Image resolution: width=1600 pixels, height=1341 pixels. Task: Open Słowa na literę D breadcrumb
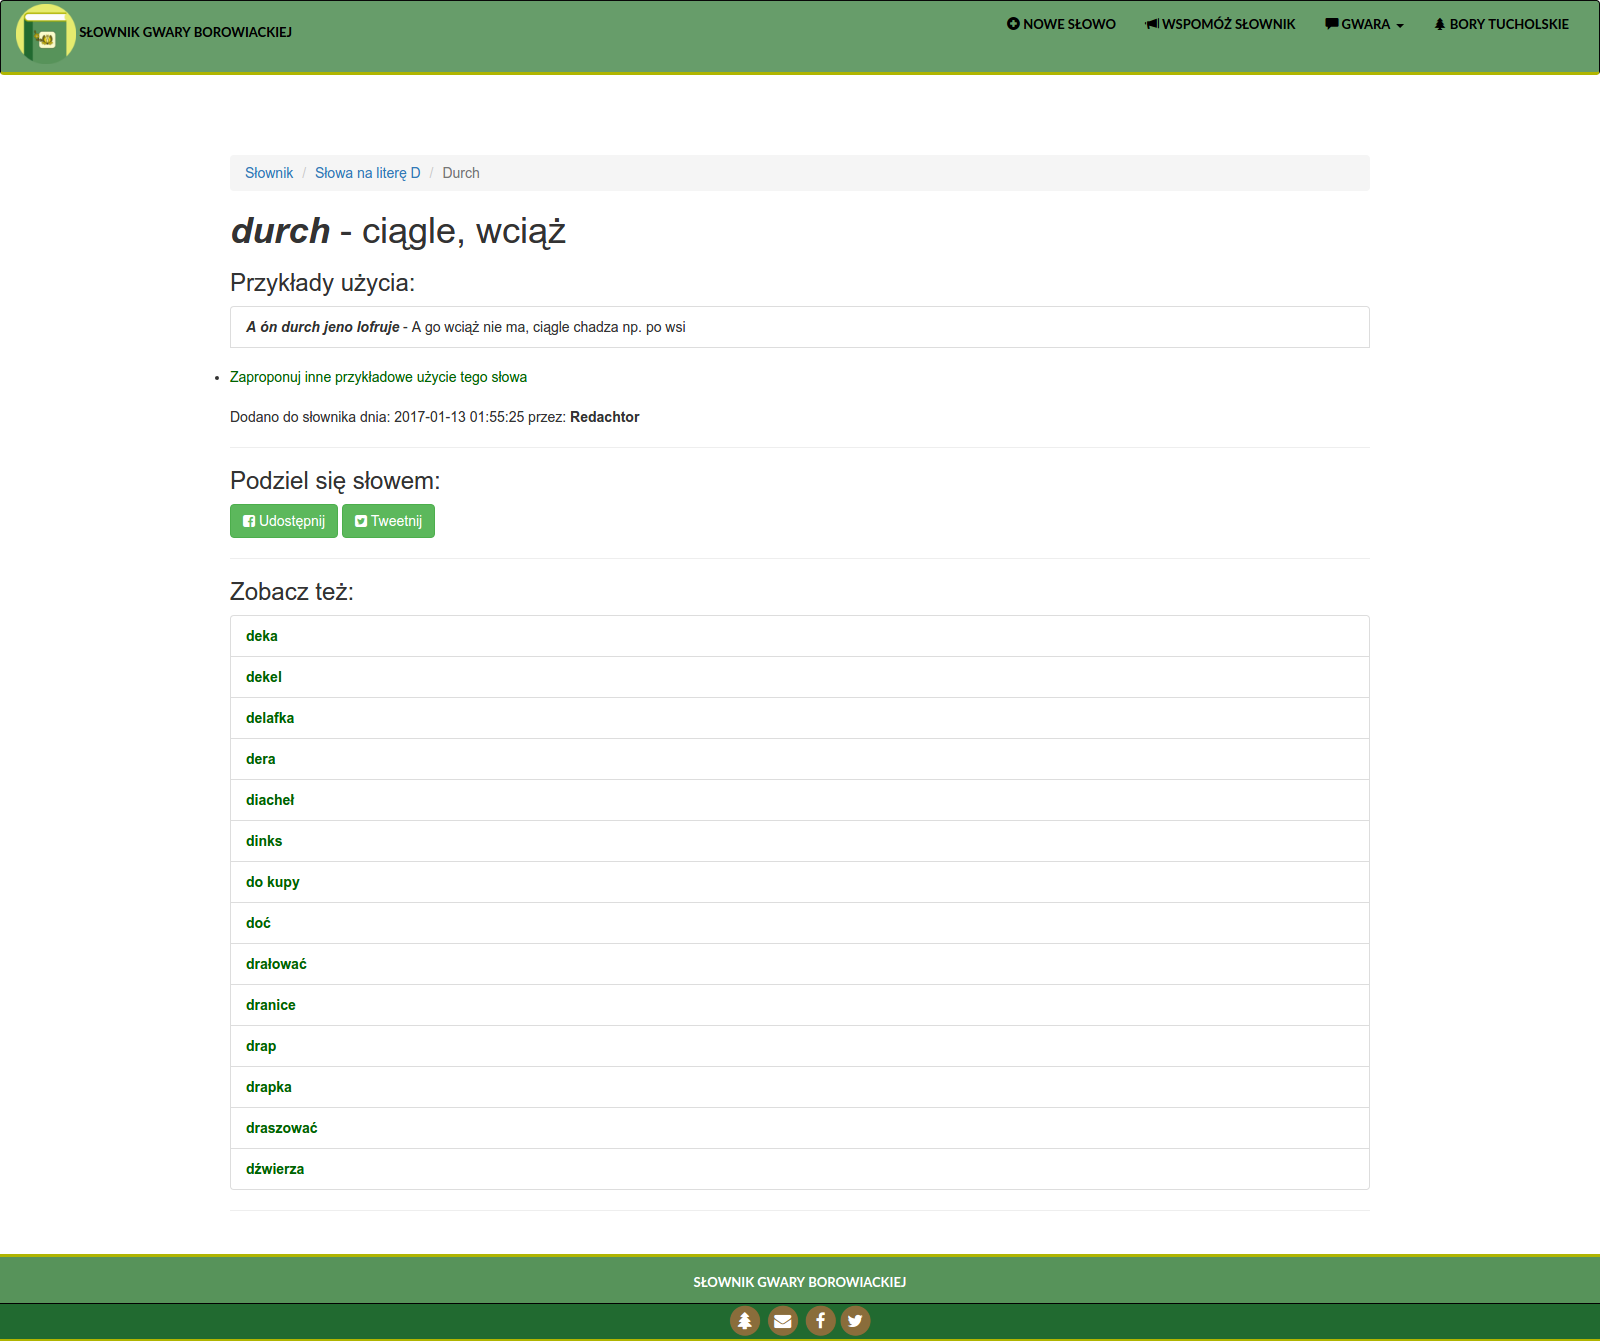click(367, 173)
